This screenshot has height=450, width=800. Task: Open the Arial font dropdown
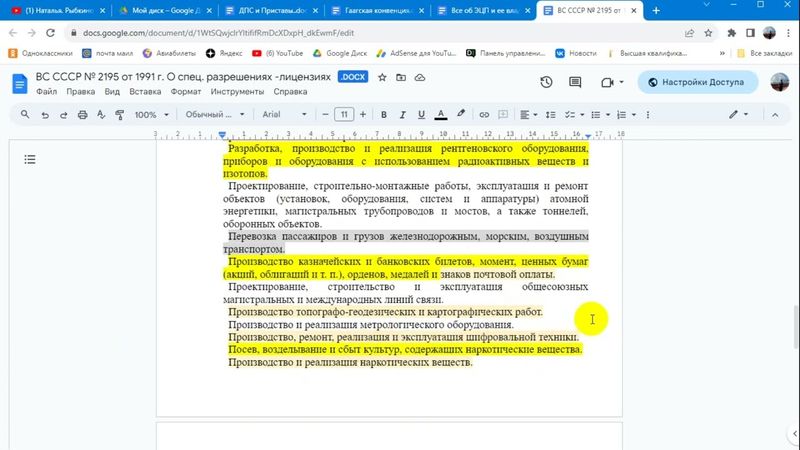pos(284,115)
